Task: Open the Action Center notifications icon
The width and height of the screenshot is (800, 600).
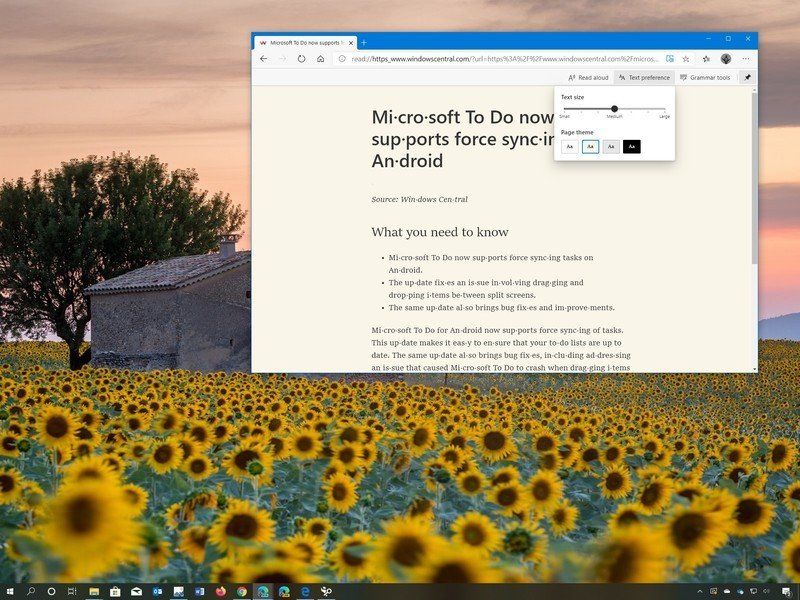Action: click(x=785, y=592)
